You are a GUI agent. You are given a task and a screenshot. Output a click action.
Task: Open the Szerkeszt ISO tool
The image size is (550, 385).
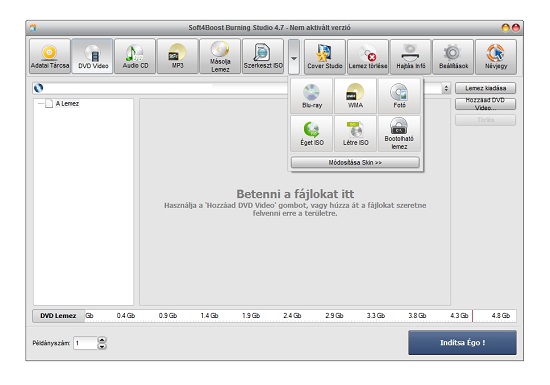[263, 56]
